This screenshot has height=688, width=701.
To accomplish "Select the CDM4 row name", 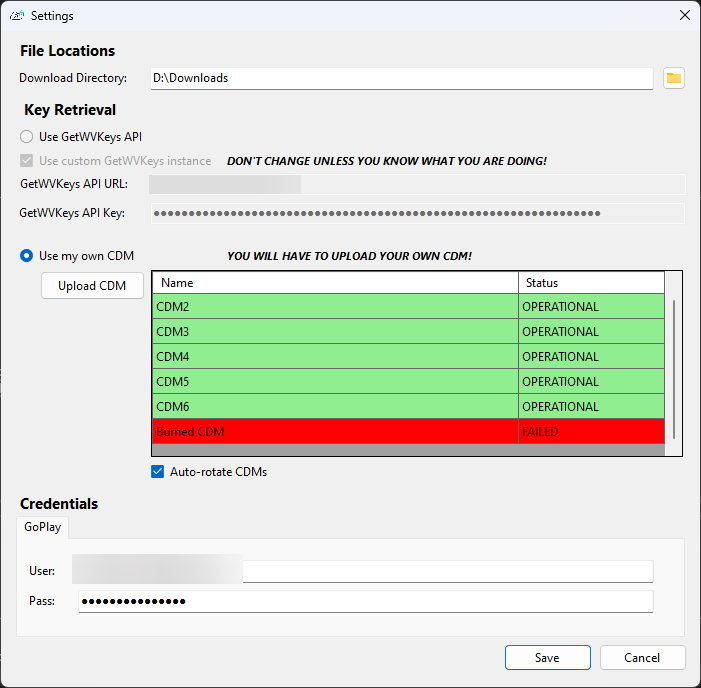I will point(335,357).
